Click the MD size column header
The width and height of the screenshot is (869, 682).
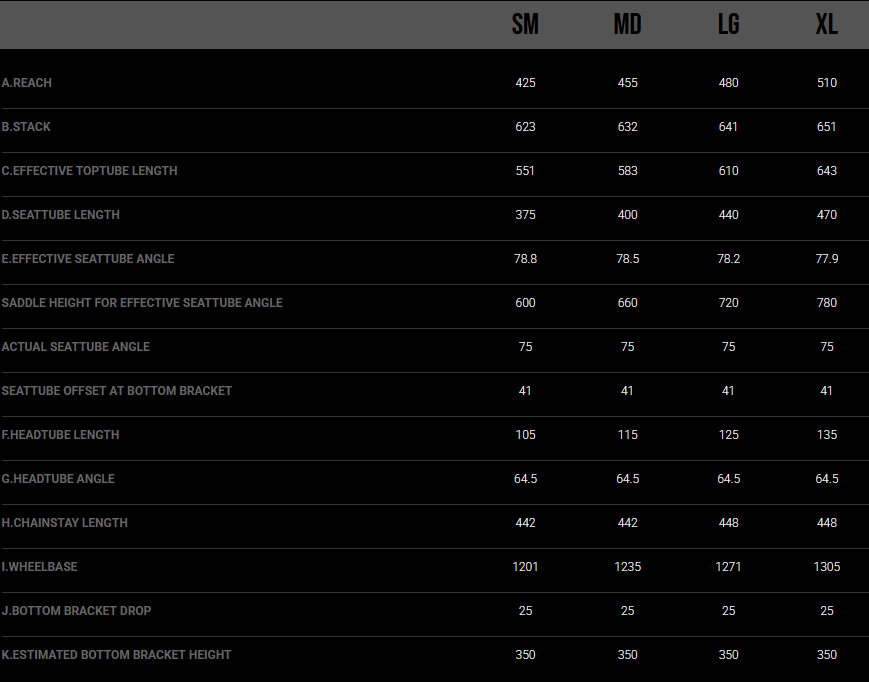click(627, 25)
